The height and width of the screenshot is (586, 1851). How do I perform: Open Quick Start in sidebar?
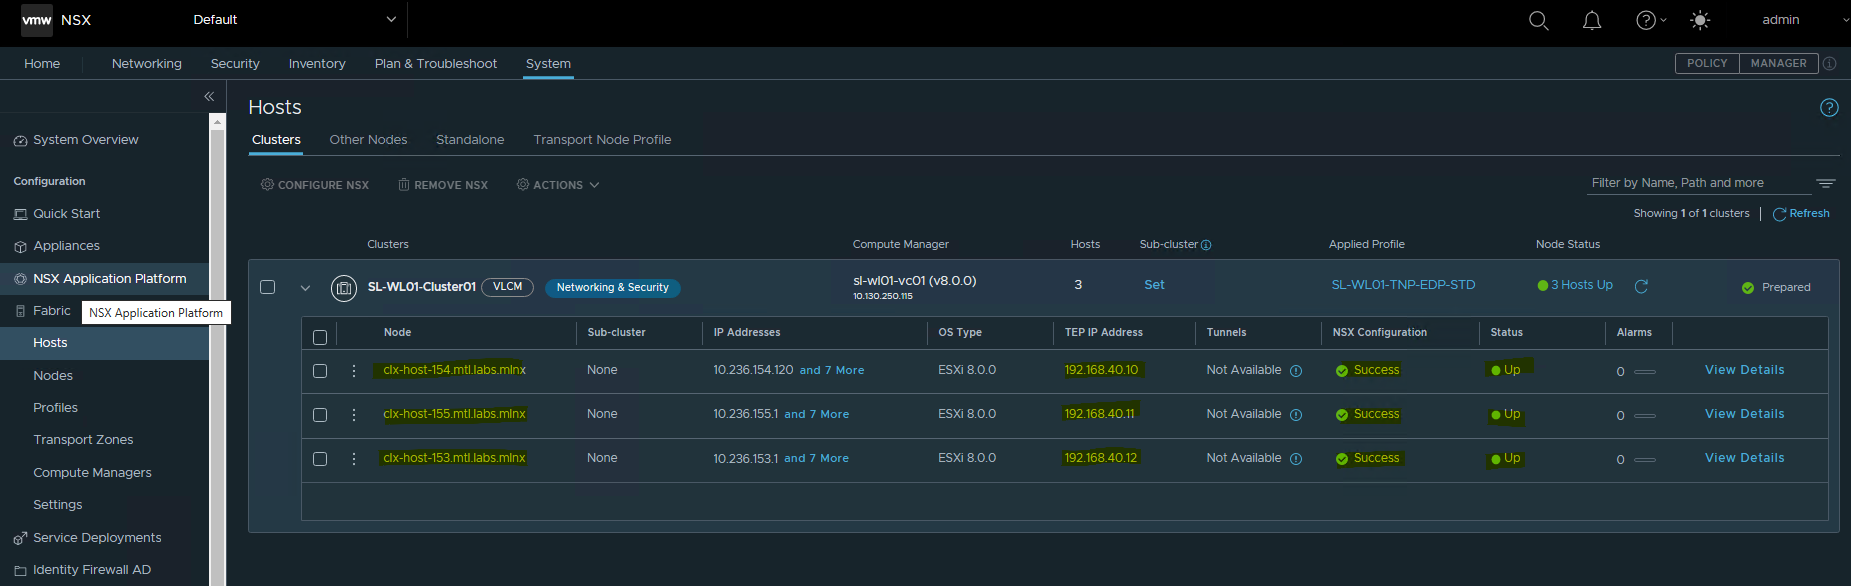tap(66, 214)
